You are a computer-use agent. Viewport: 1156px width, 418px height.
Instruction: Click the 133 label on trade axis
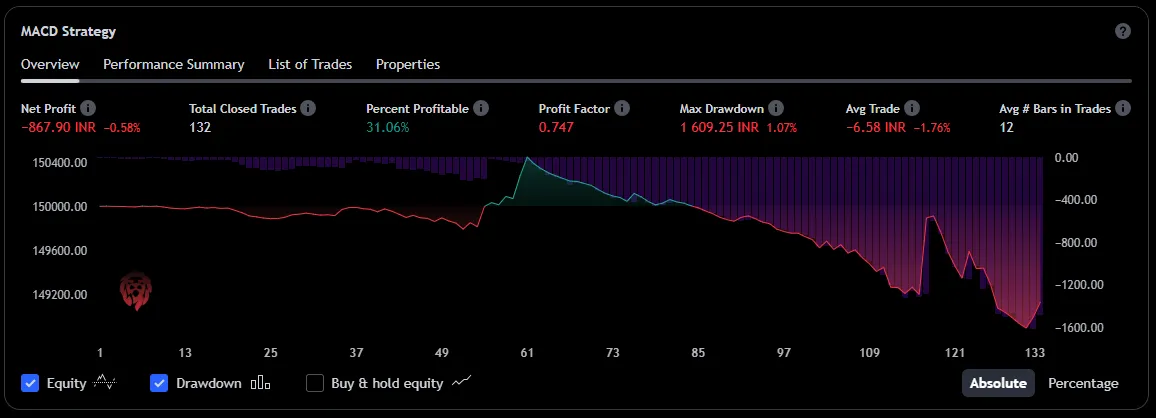[1035, 353]
